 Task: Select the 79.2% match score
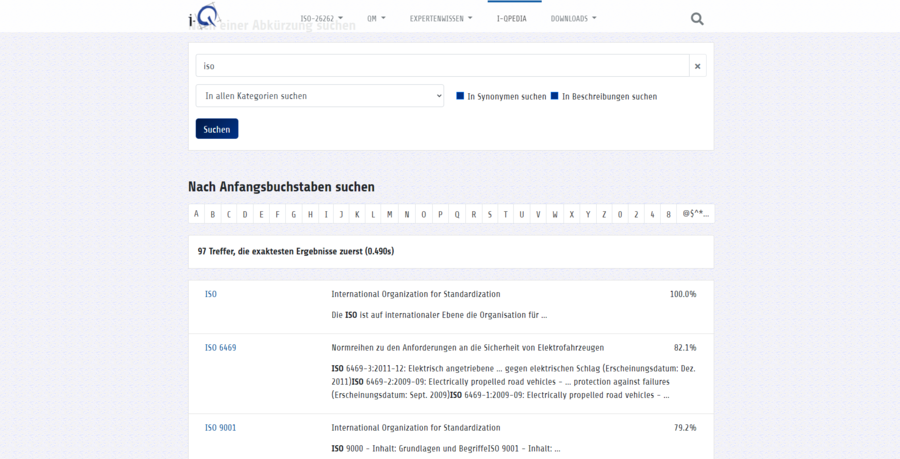[x=685, y=428]
